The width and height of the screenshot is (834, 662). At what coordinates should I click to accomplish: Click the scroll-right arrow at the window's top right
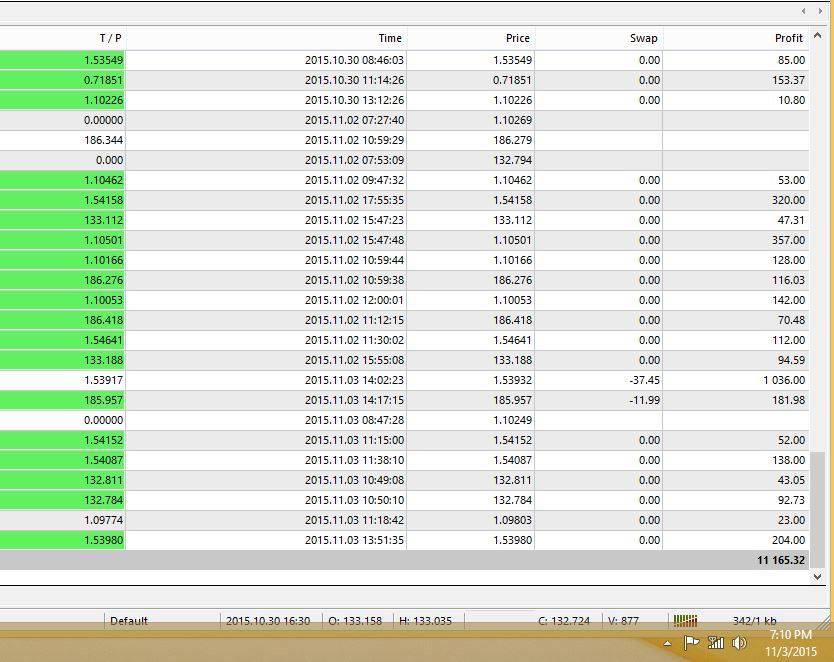820,11
